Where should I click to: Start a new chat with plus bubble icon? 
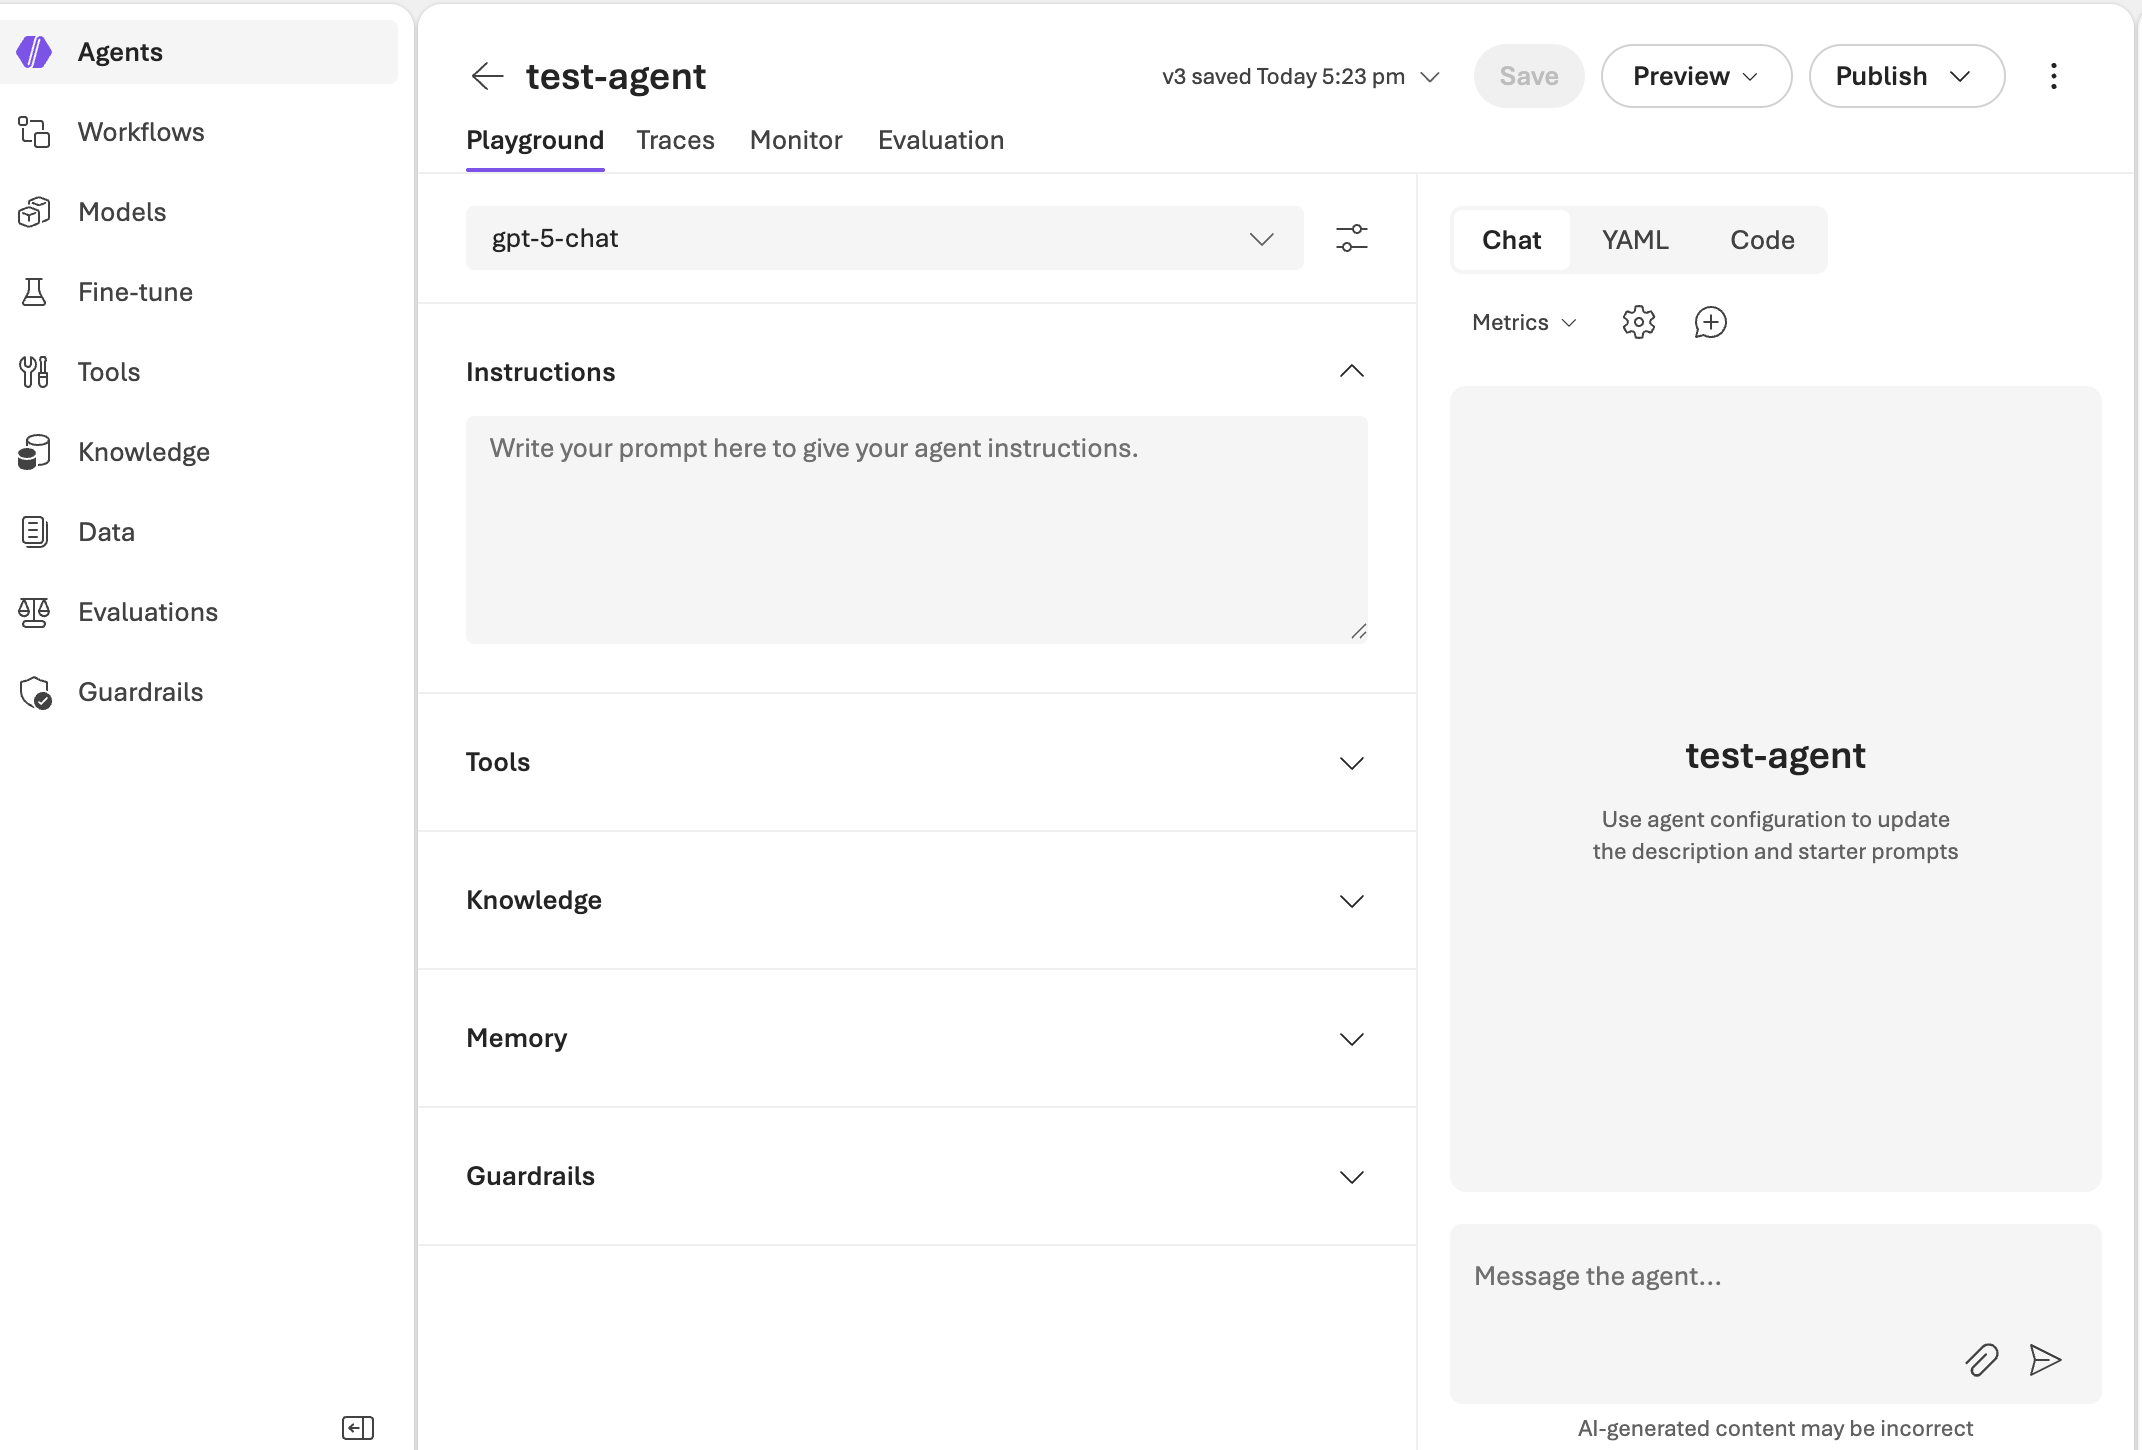(1710, 322)
